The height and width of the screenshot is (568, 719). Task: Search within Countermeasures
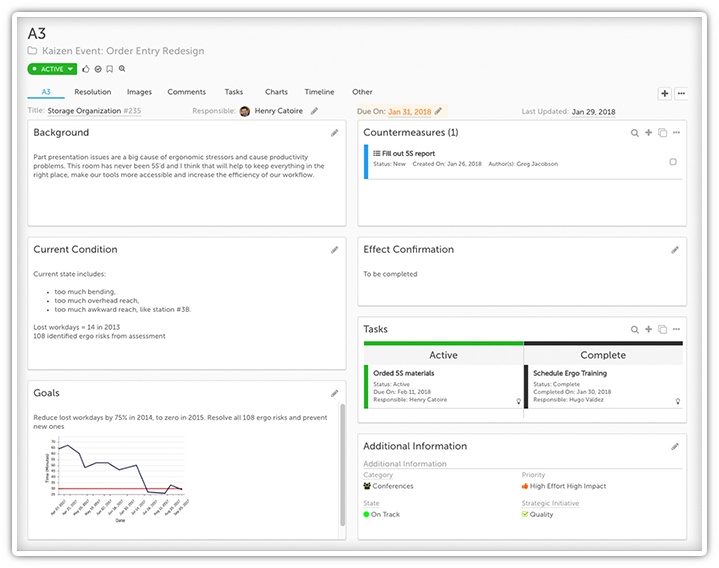(x=635, y=133)
